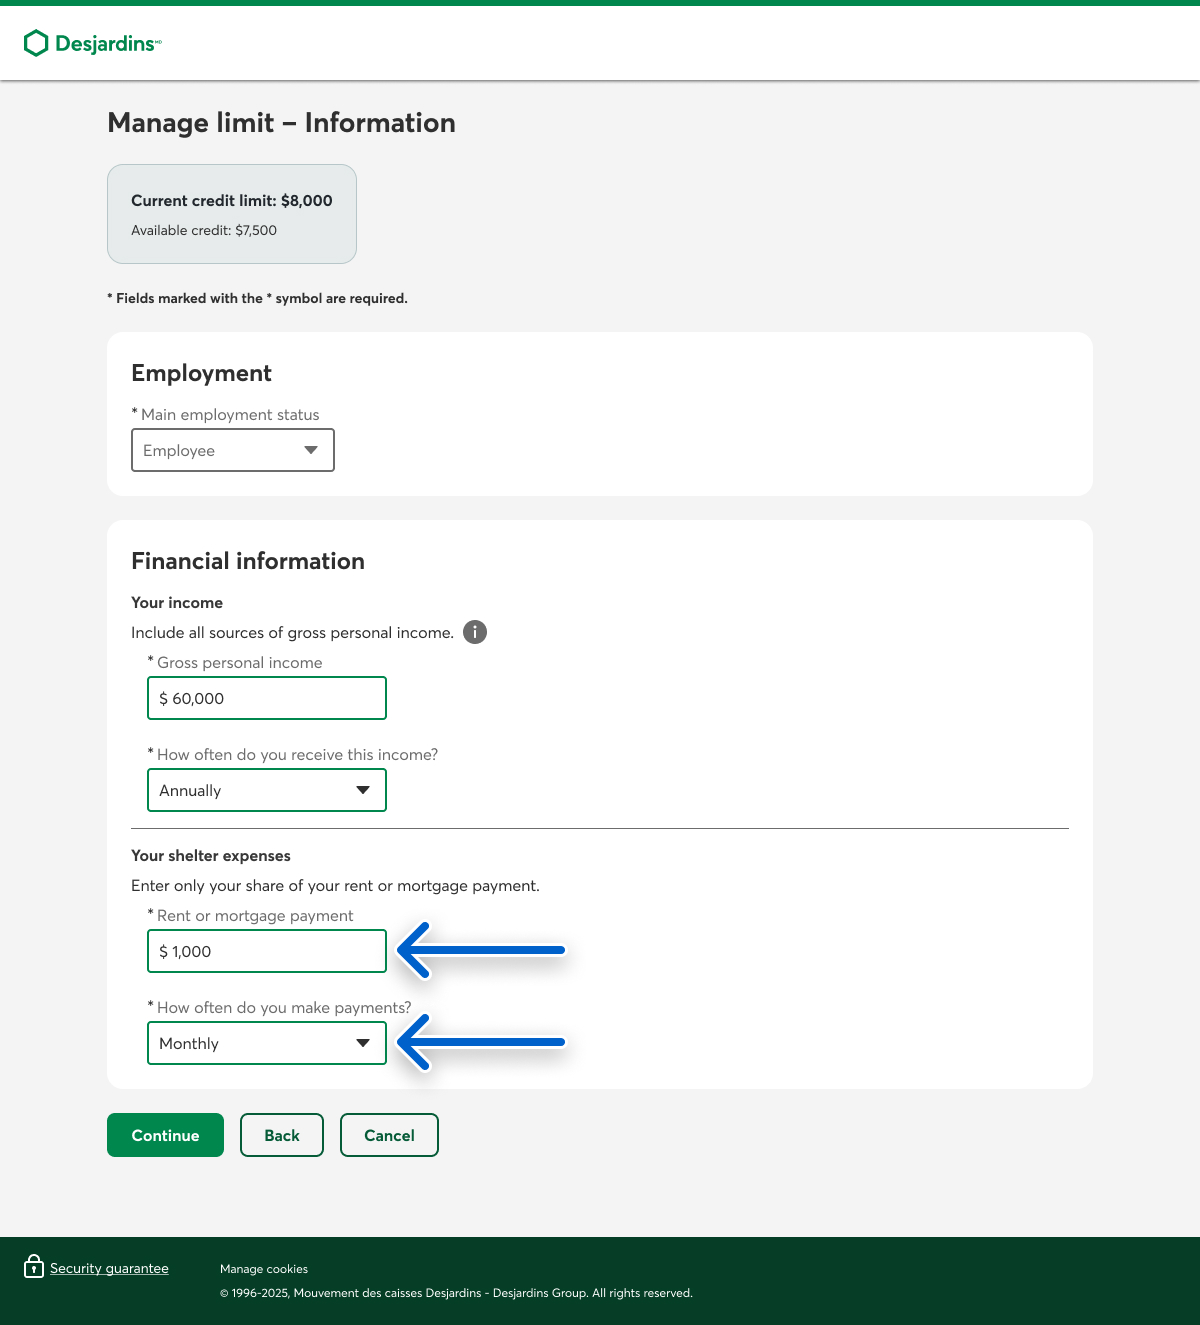1200x1325 pixels.
Task: Click the Desjardins hexagon logo icon
Action: (x=36, y=43)
